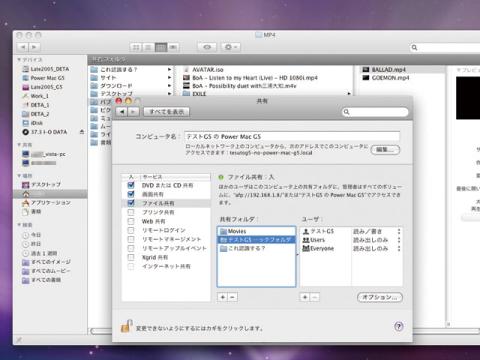Enable リモートマネージメント checkbox

tap(131, 239)
